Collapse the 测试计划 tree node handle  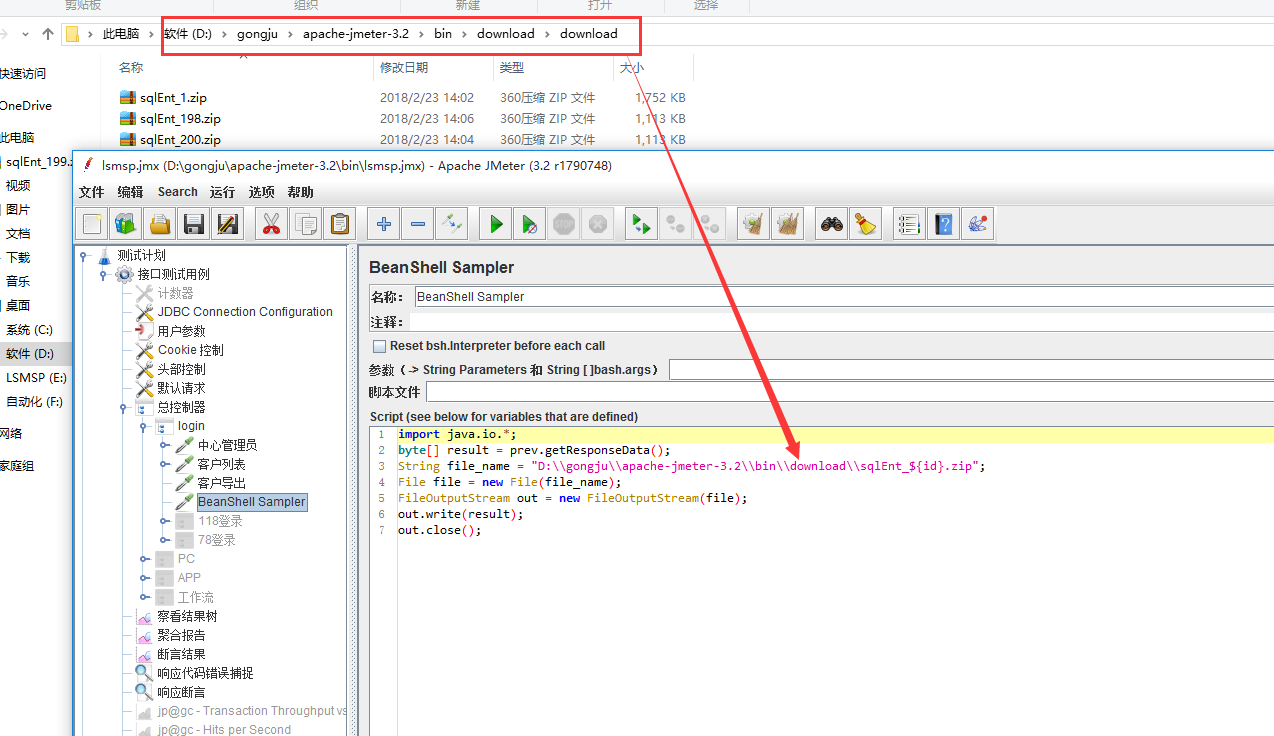tap(84, 255)
